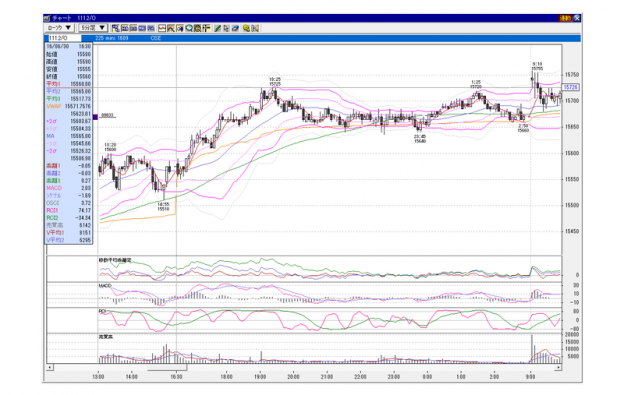Click the 1112/O symbol code field
The width and height of the screenshot is (624, 395).
[64, 38]
